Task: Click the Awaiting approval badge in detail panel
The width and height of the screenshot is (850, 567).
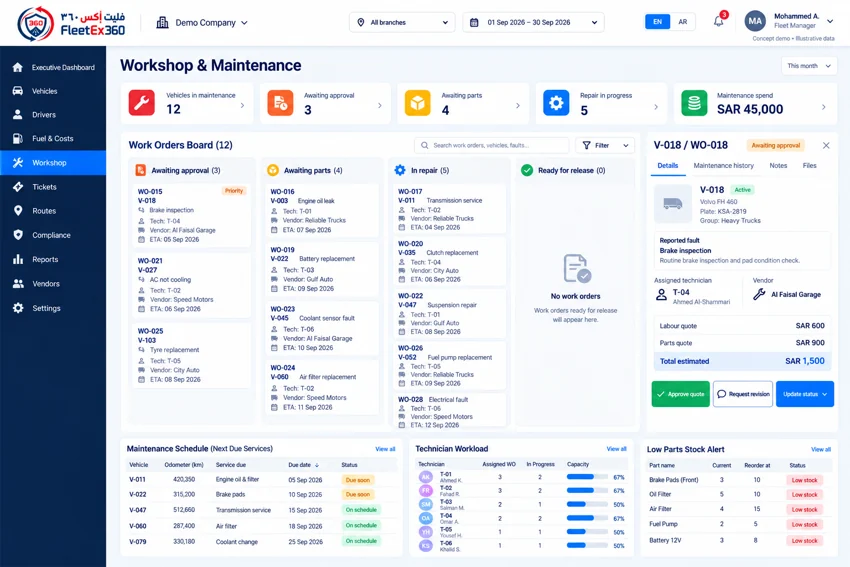Action: point(776,145)
